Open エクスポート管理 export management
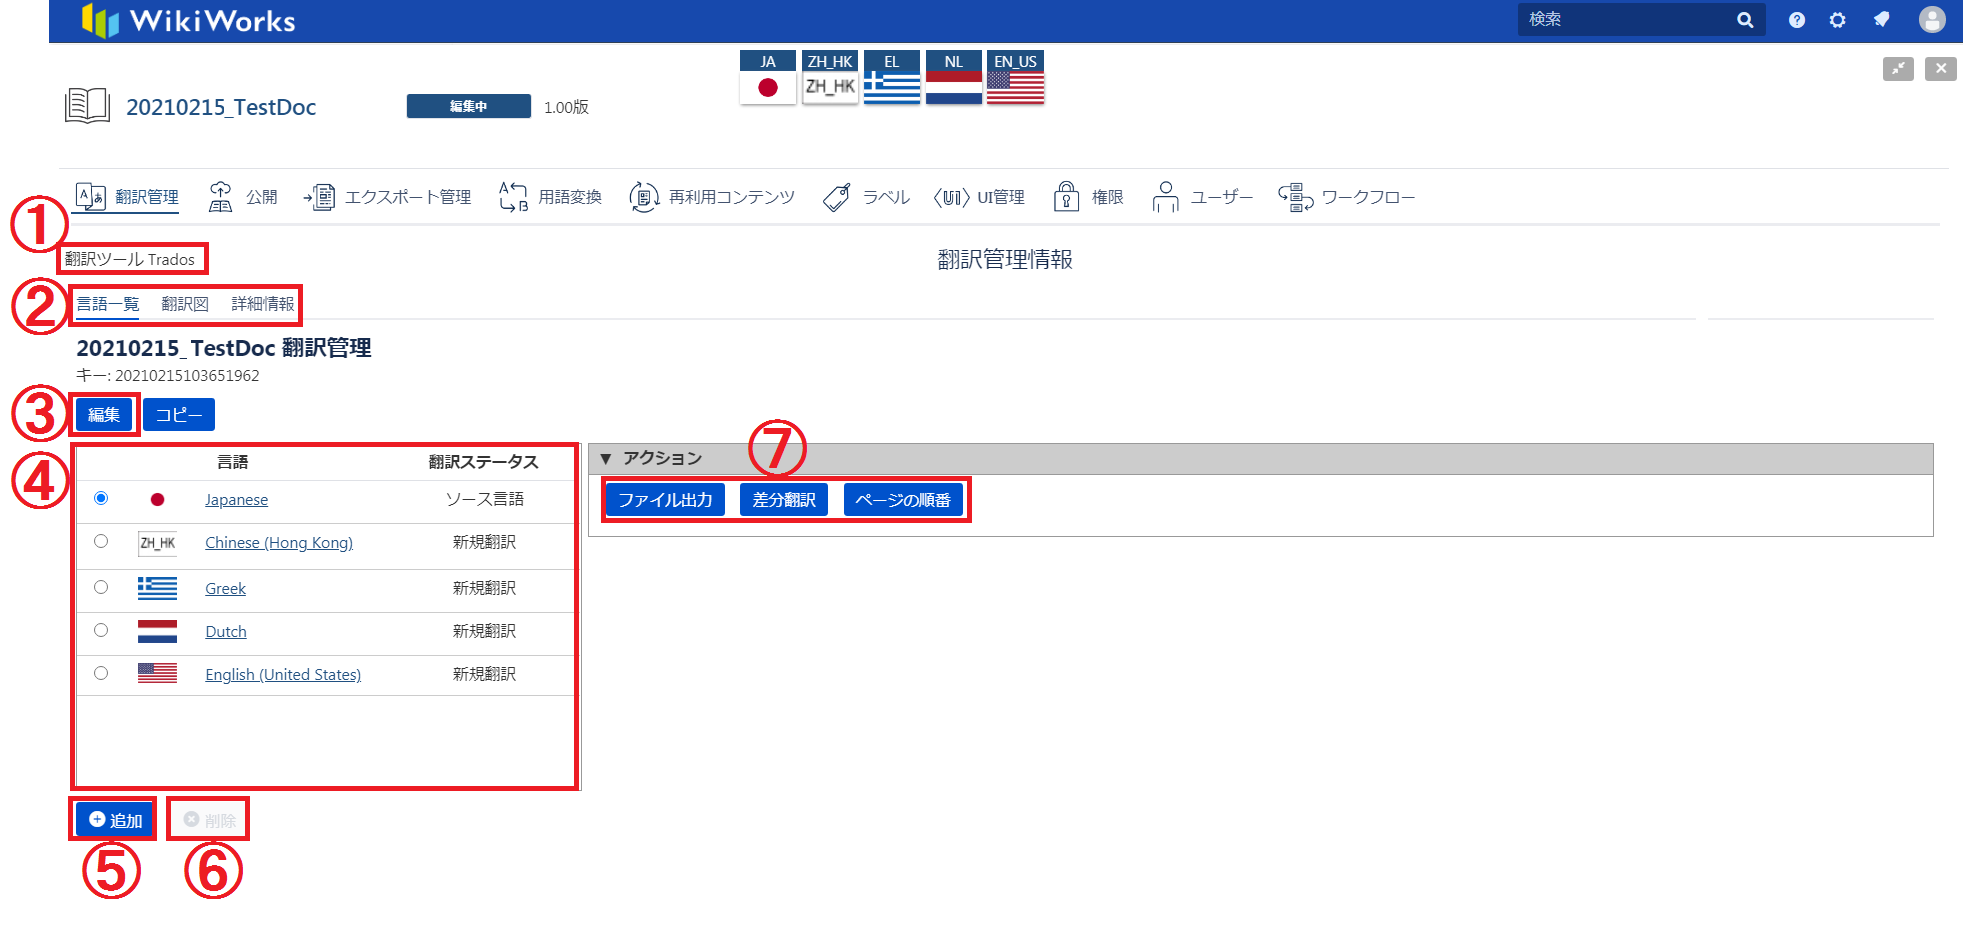Screen dimensions: 1963x925 388,197
